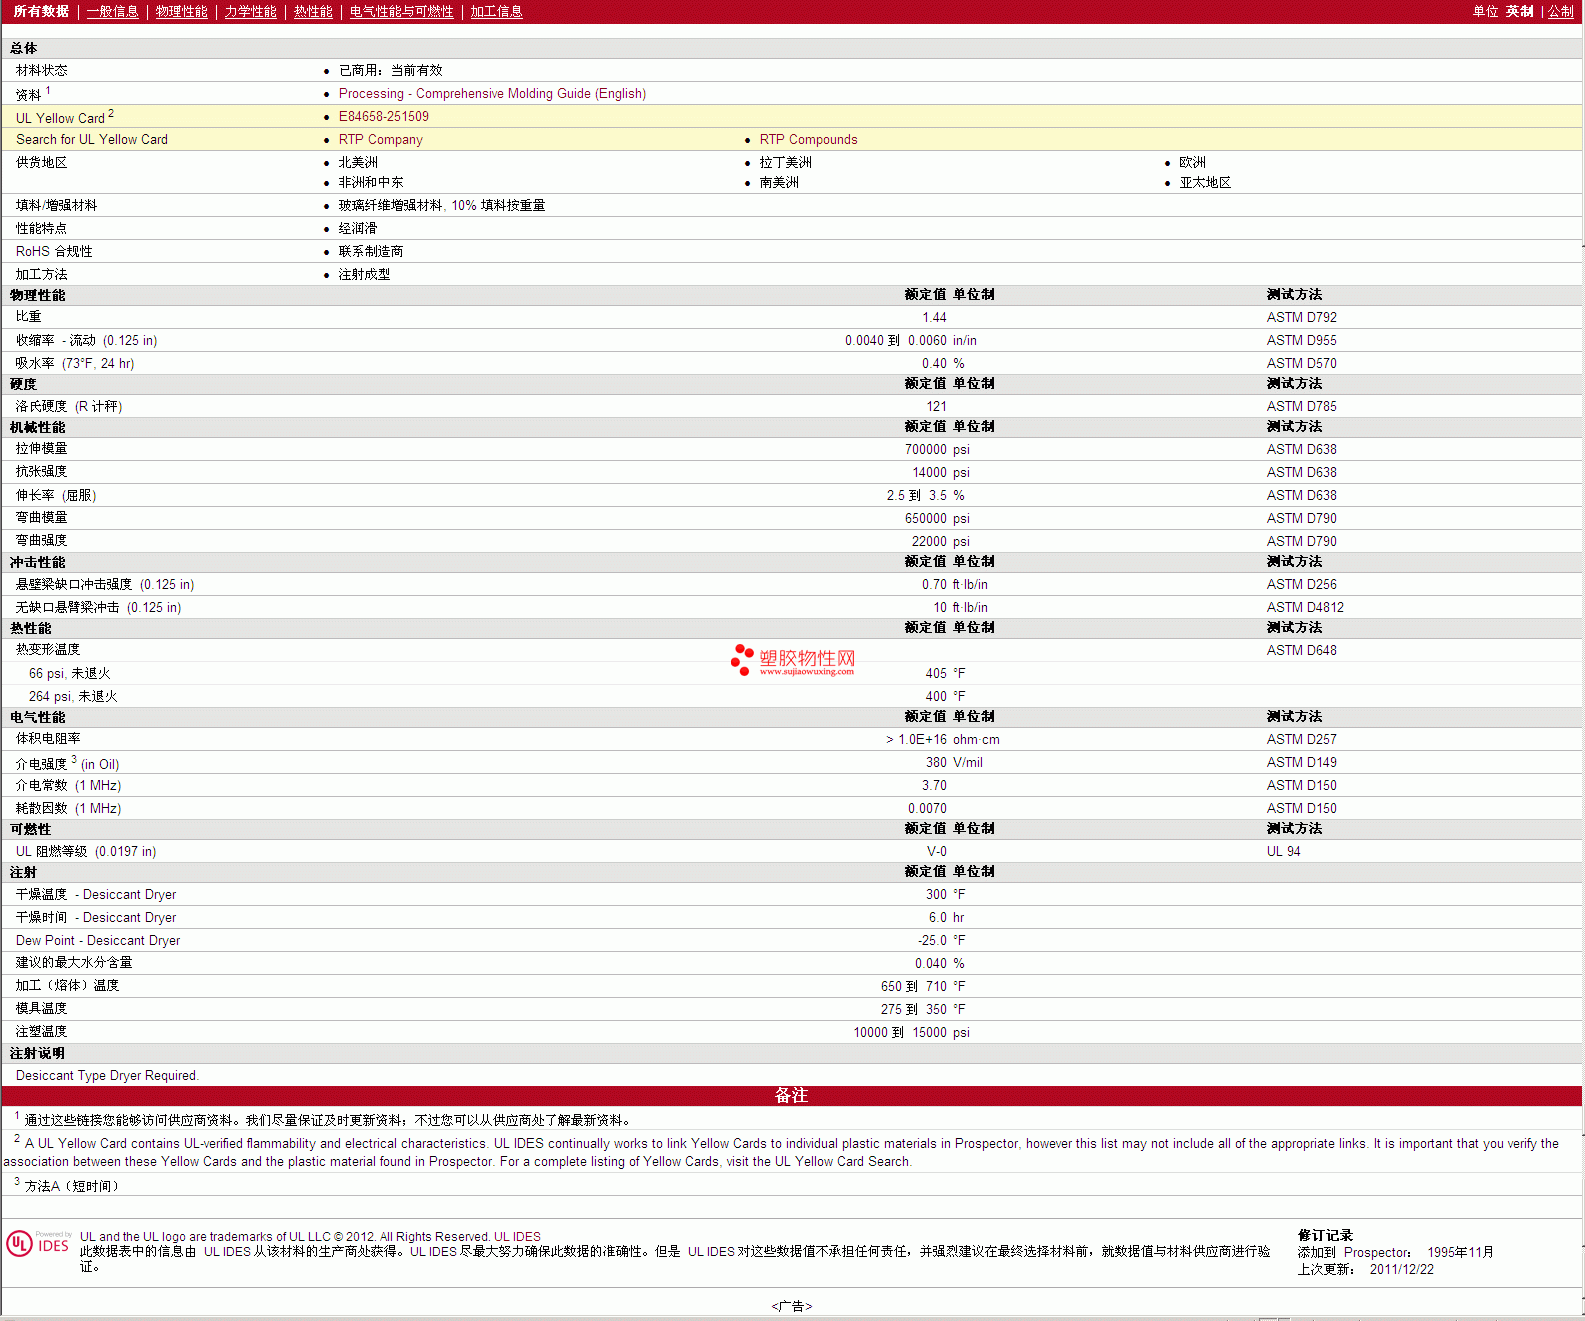Viewport: 1585px width, 1321px height.
Task: Click the ASTM D648 test method entry
Action: (1301, 650)
